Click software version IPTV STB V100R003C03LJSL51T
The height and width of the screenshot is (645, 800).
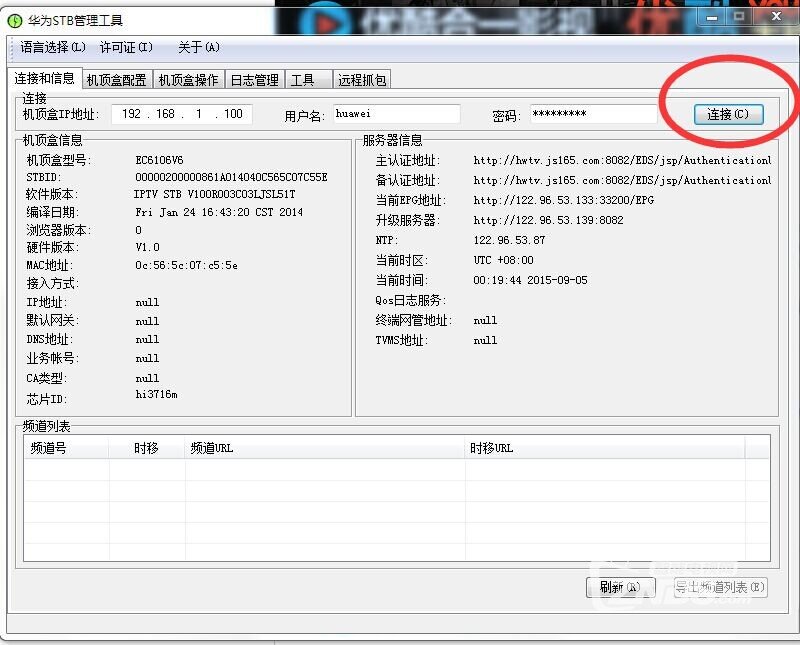pos(214,194)
